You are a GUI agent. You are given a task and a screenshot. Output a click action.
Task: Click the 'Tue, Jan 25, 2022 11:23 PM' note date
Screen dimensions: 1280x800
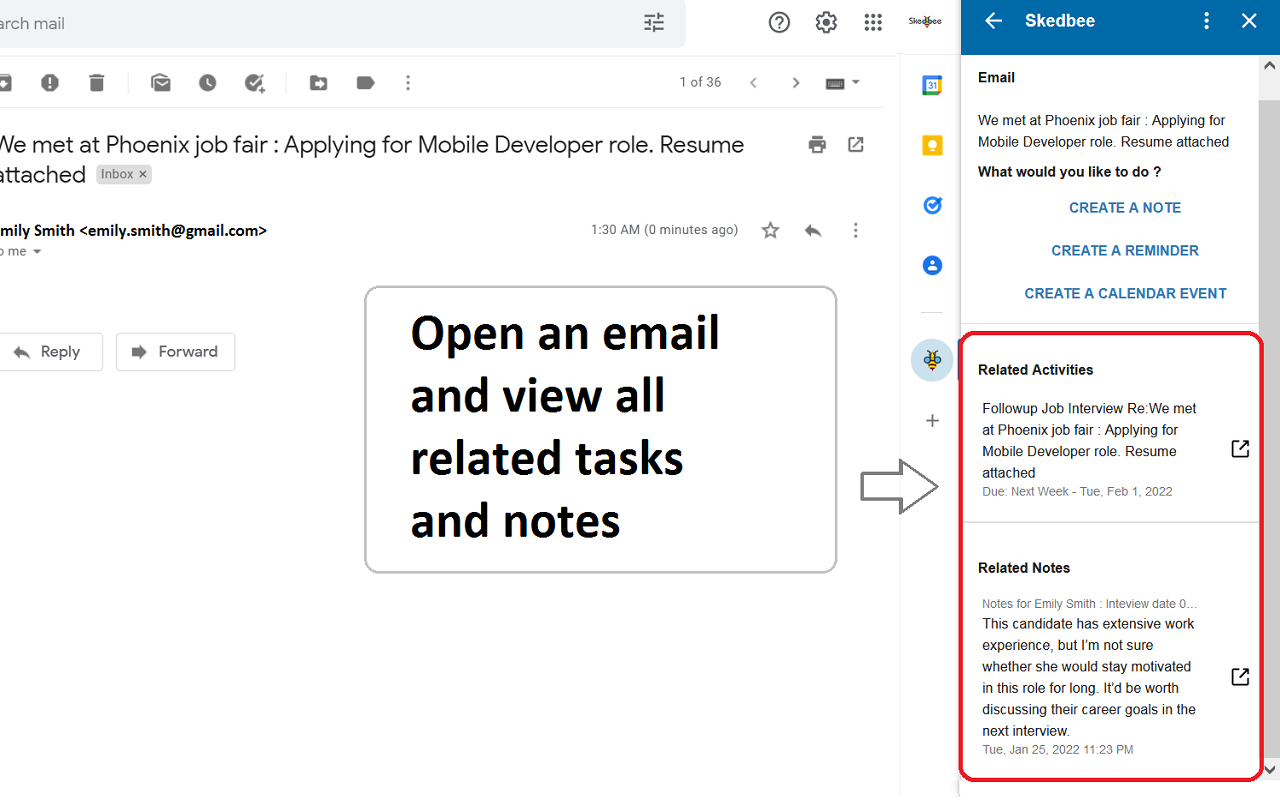point(1057,750)
